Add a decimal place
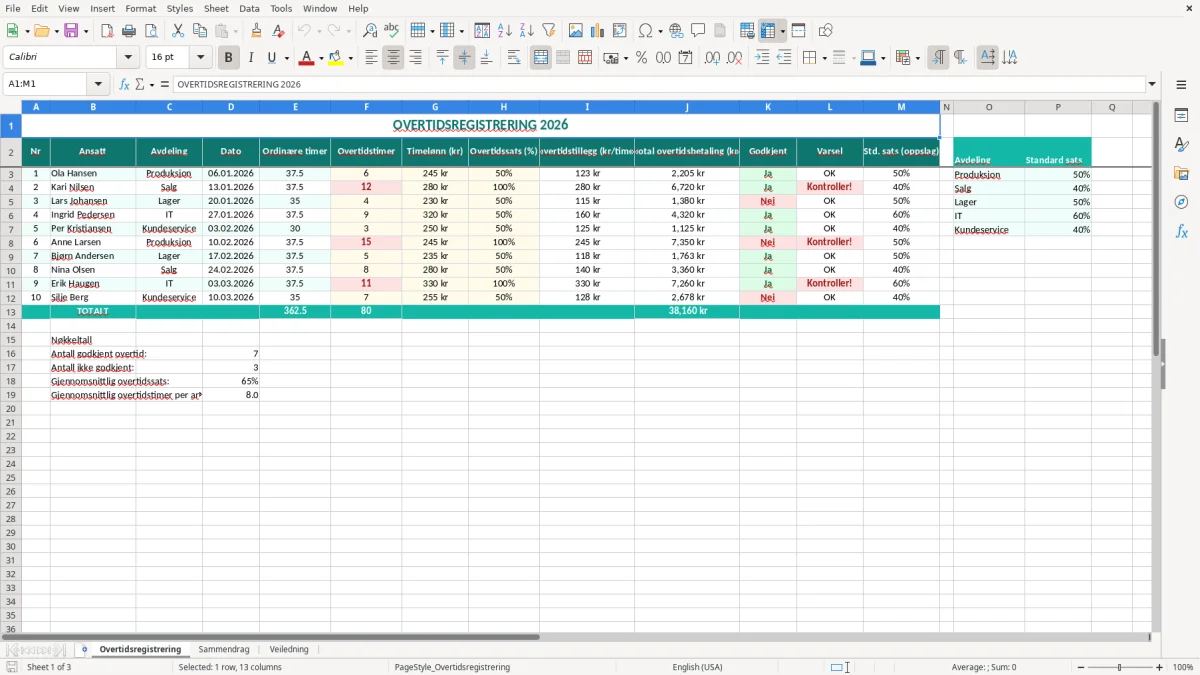 (713, 58)
